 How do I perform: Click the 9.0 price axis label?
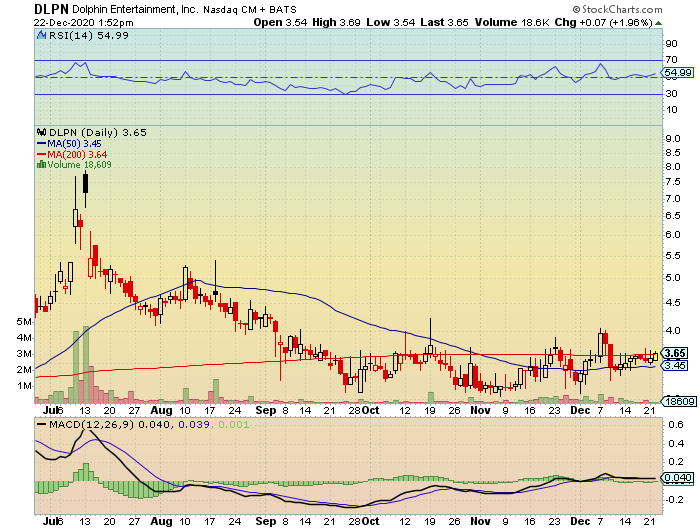[673, 139]
